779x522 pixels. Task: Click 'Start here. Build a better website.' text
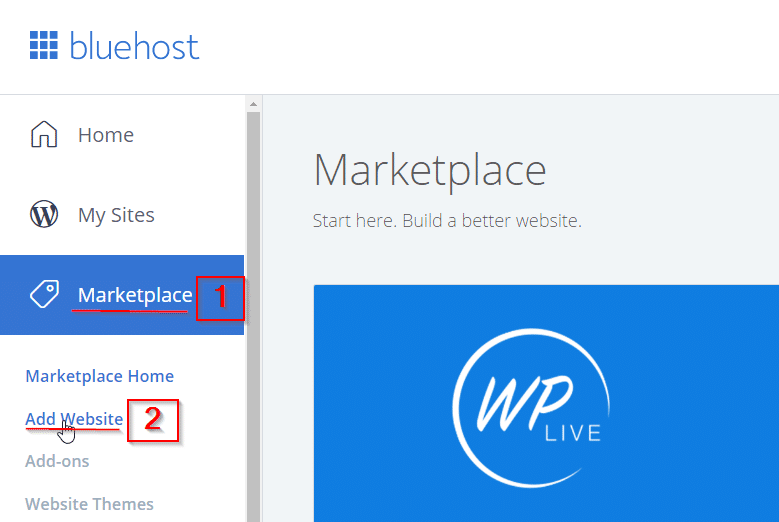coord(447,221)
